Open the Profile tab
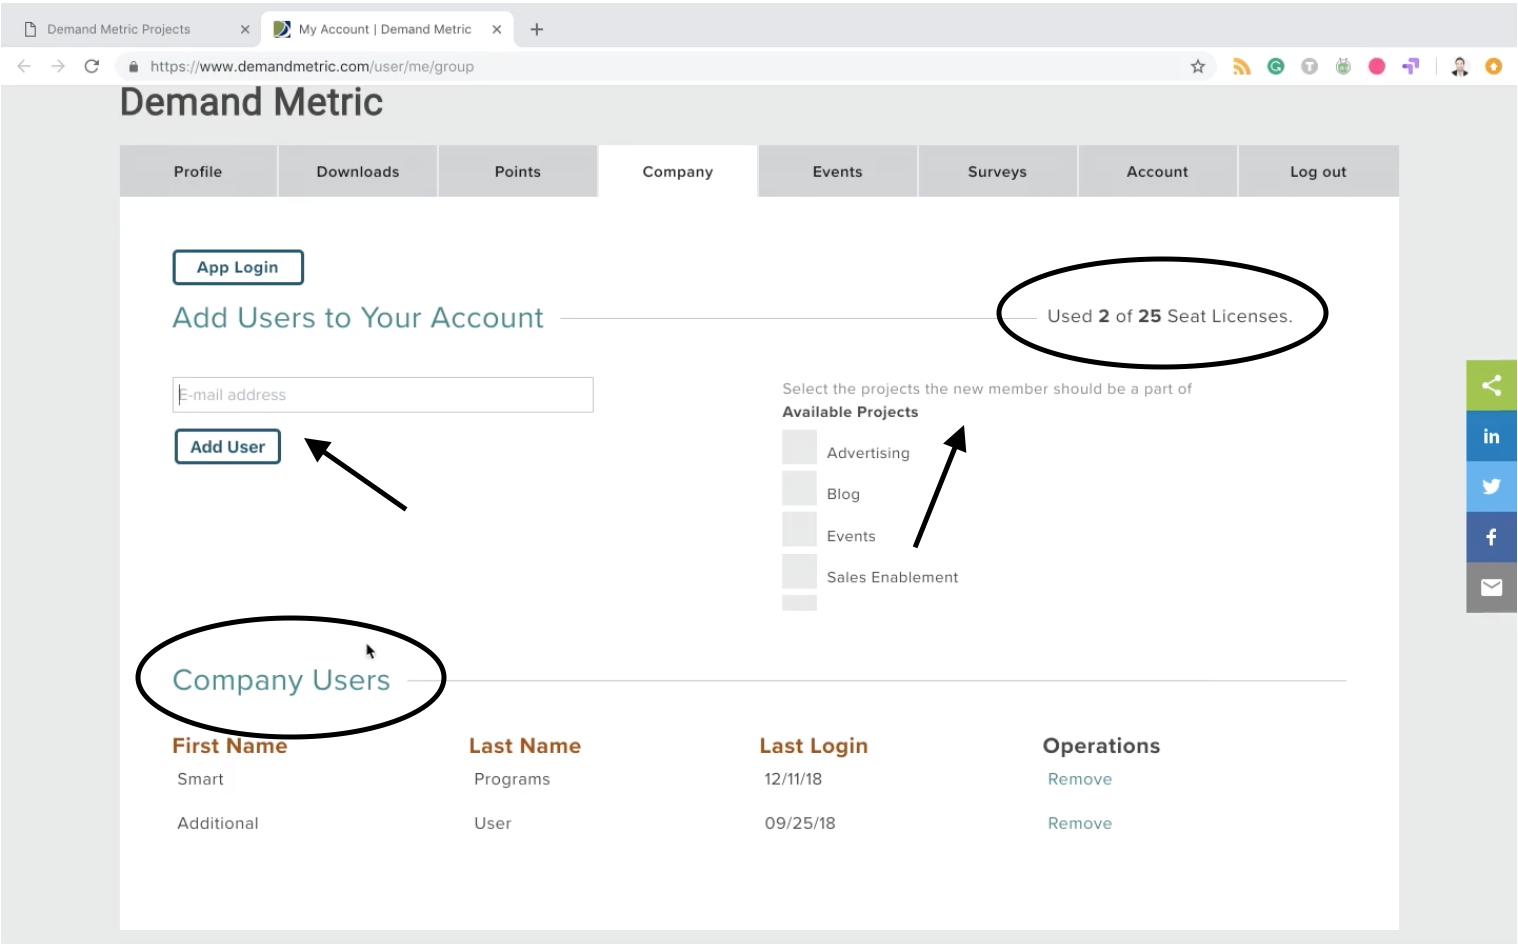The height and width of the screenshot is (944, 1518). point(198,171)
